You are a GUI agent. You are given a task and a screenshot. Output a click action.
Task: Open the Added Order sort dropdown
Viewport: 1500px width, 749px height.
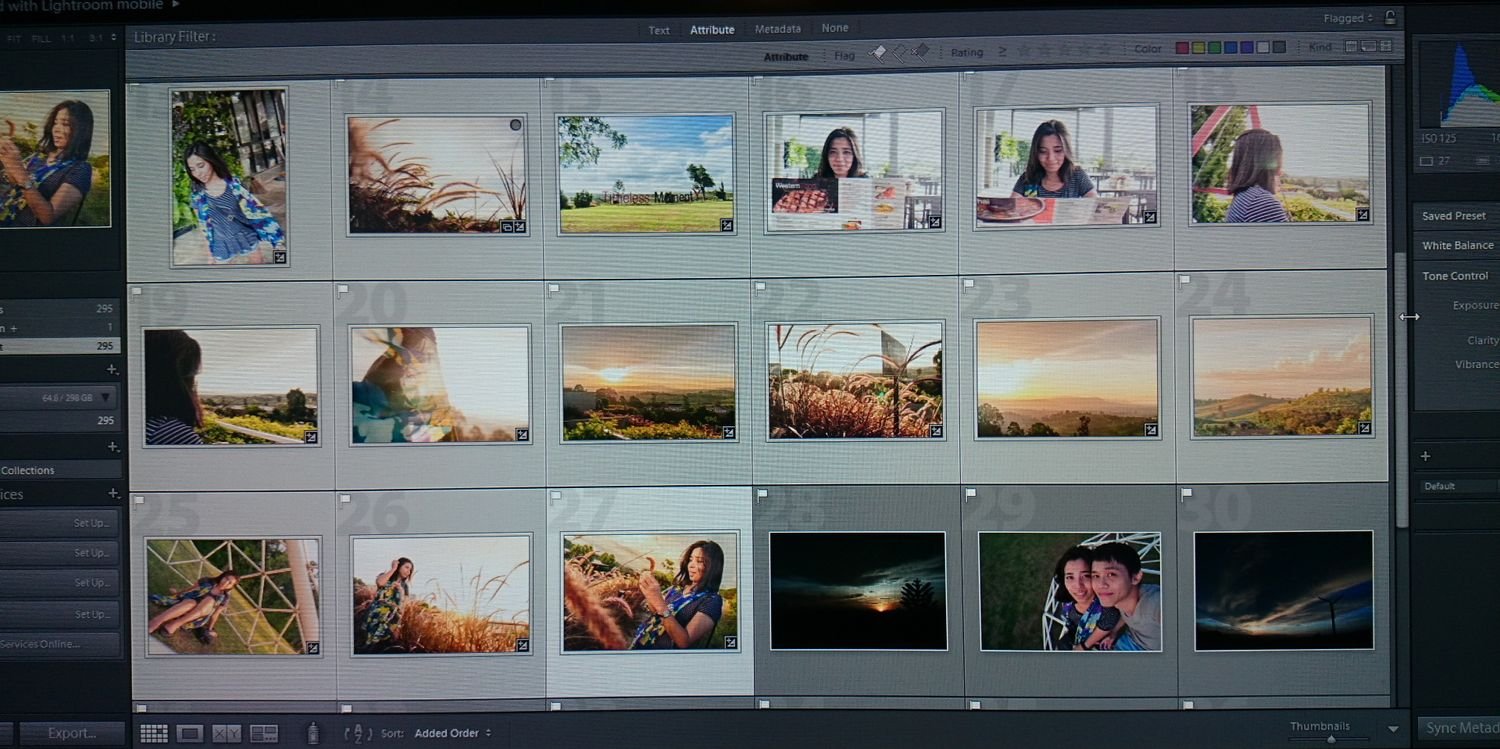click(453, 733)
